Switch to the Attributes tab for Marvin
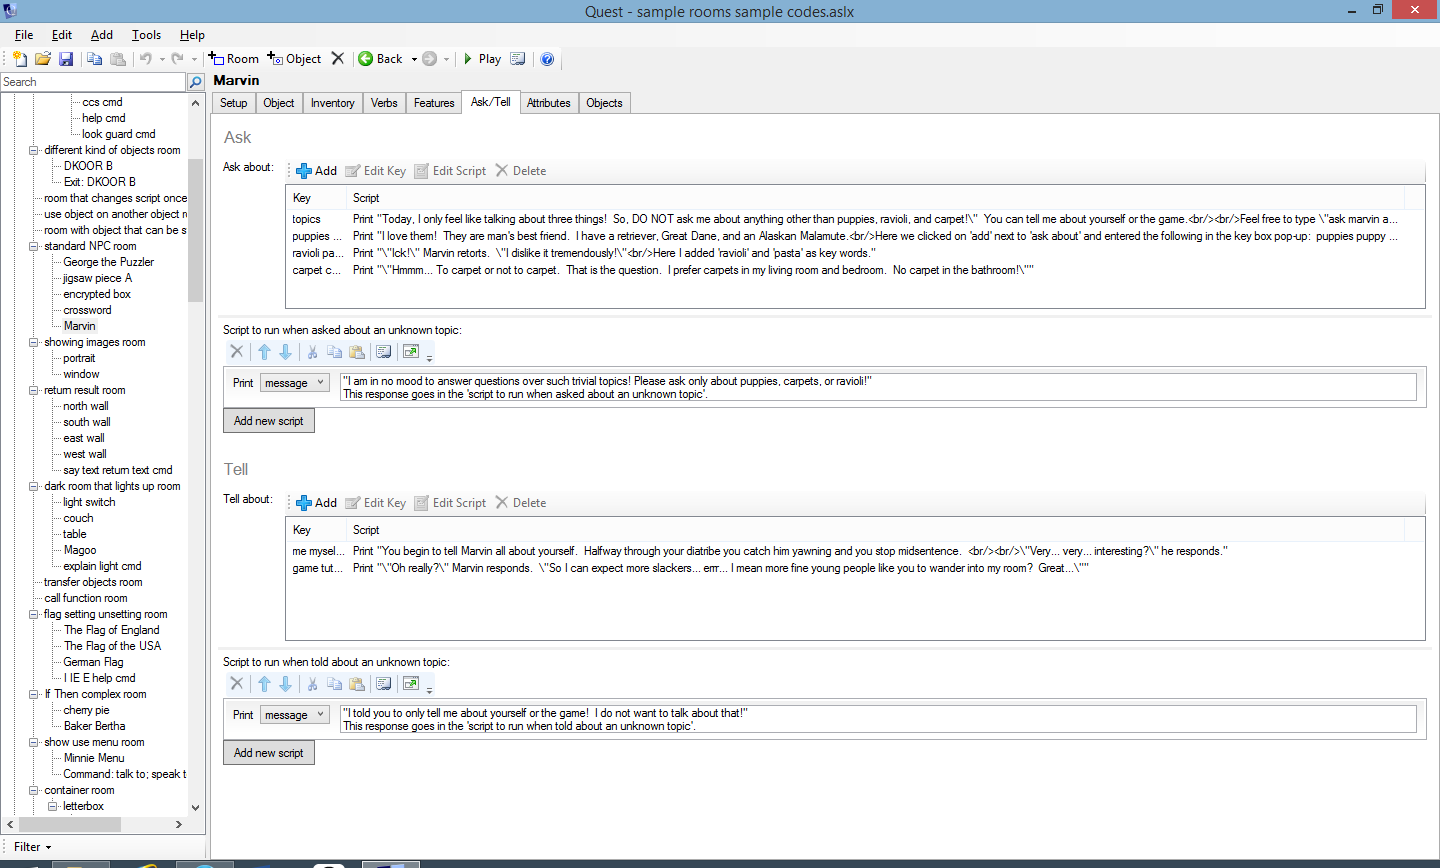 point(549,102)
